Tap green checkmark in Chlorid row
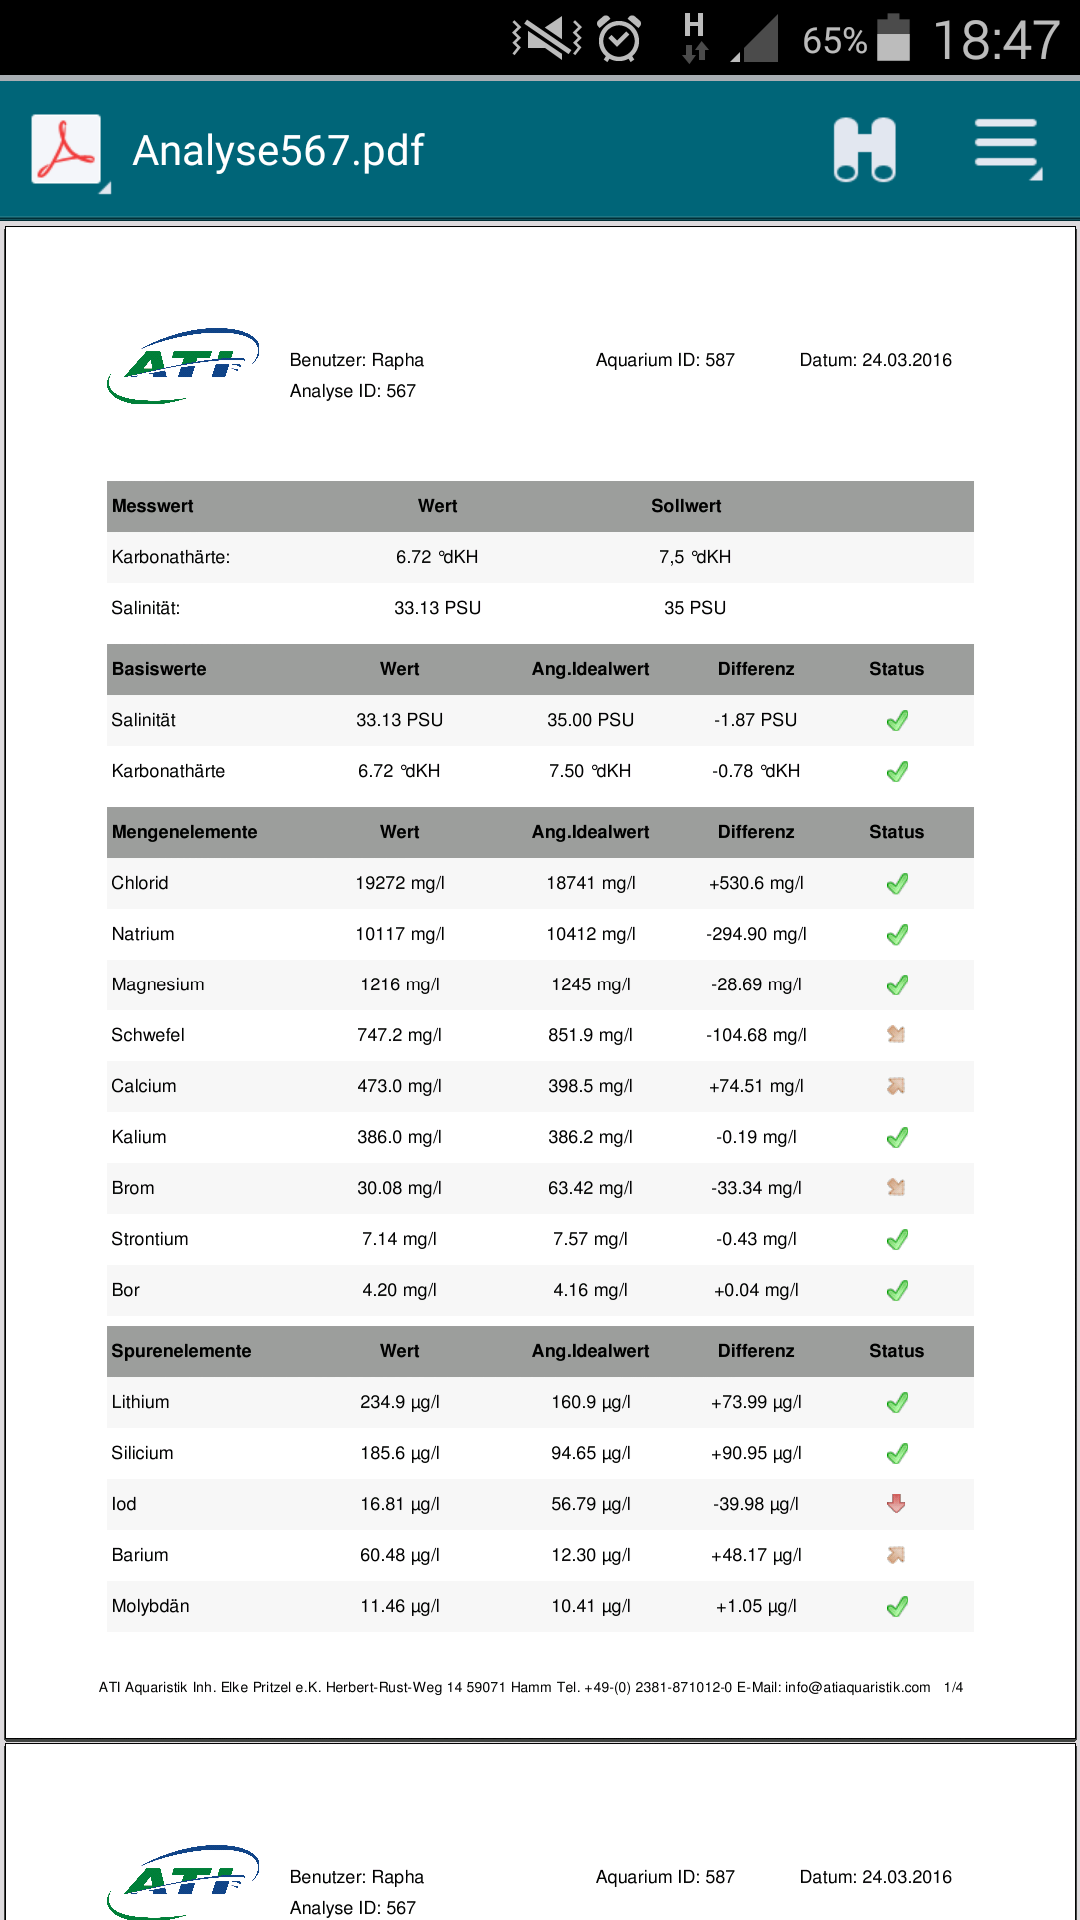Image resolution: width=1080 pixels, height=1920 pixels. pyautogui.click(x=897, y=884)
